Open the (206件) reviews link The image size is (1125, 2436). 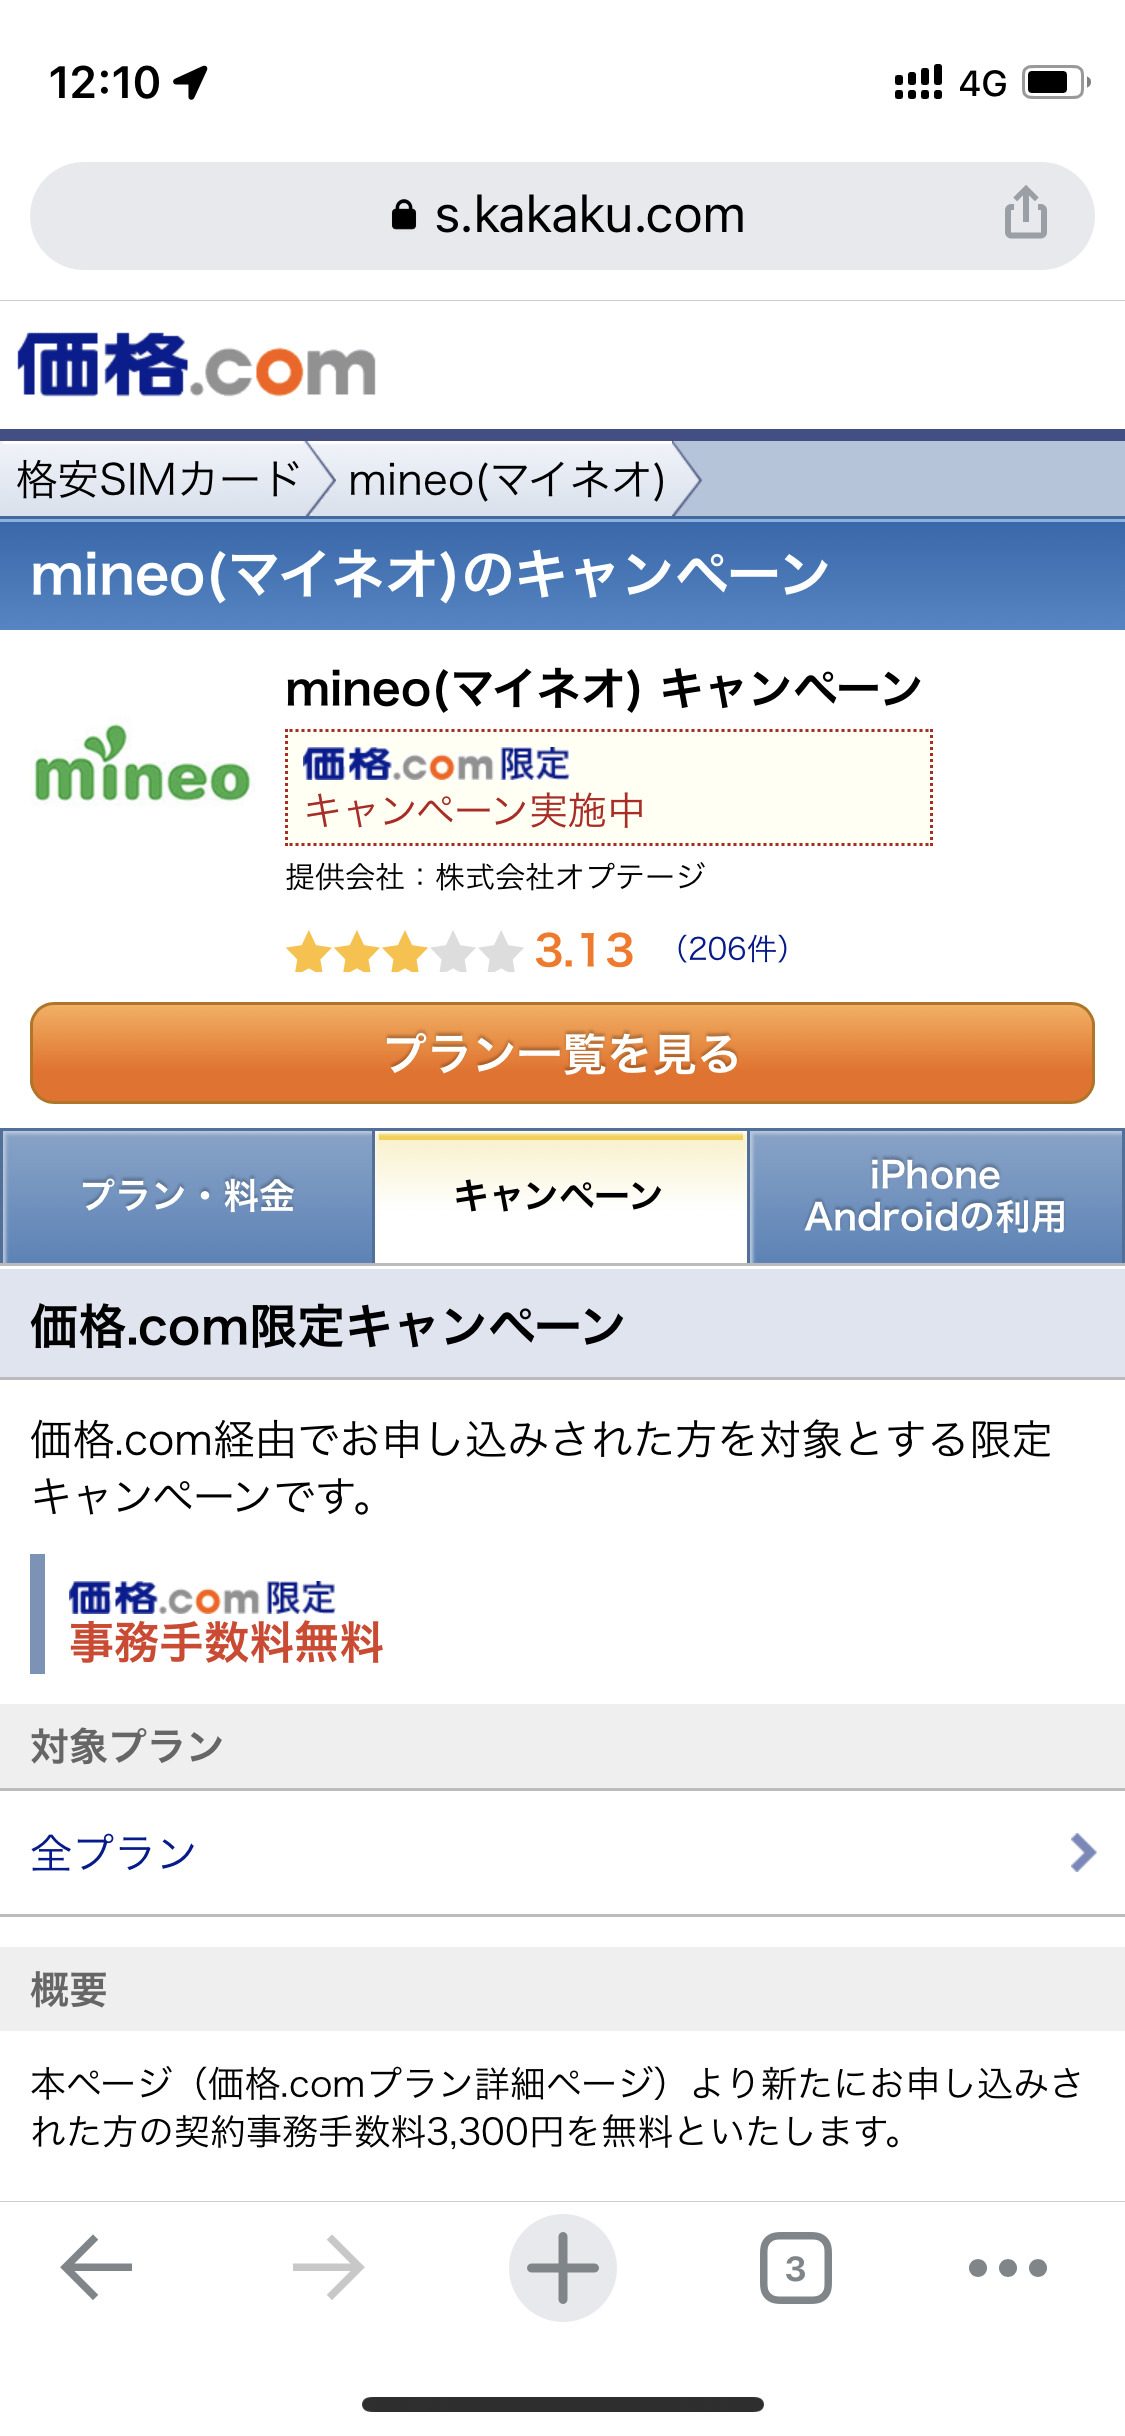click(x=732, y=949)
